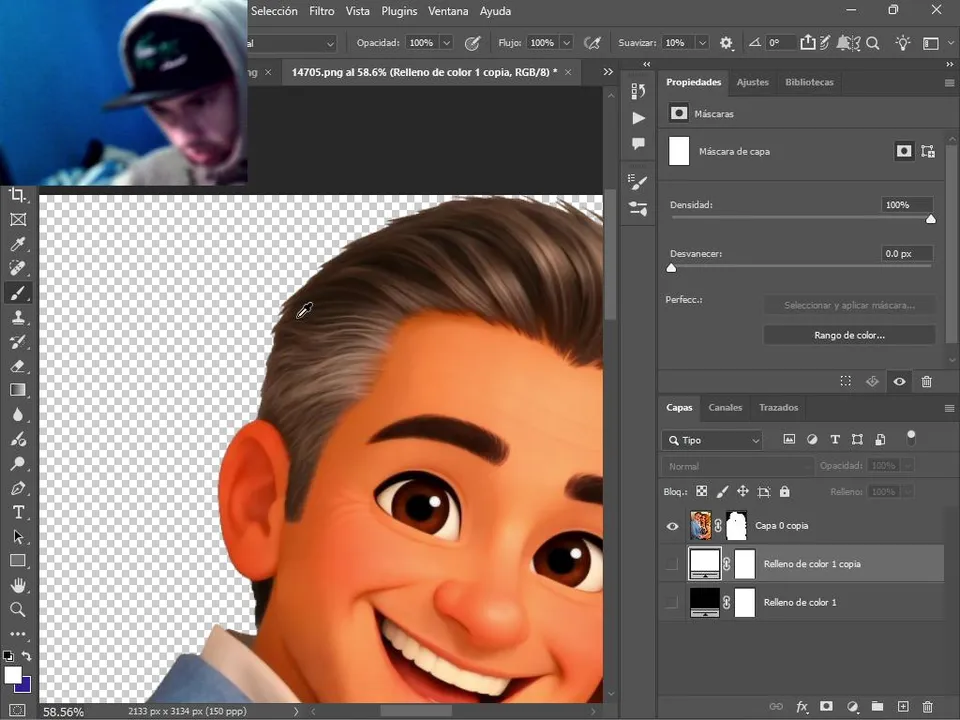This screenshot has width=960, height=720.
Task: Select the Gradient tool
Action: [18, 390]
